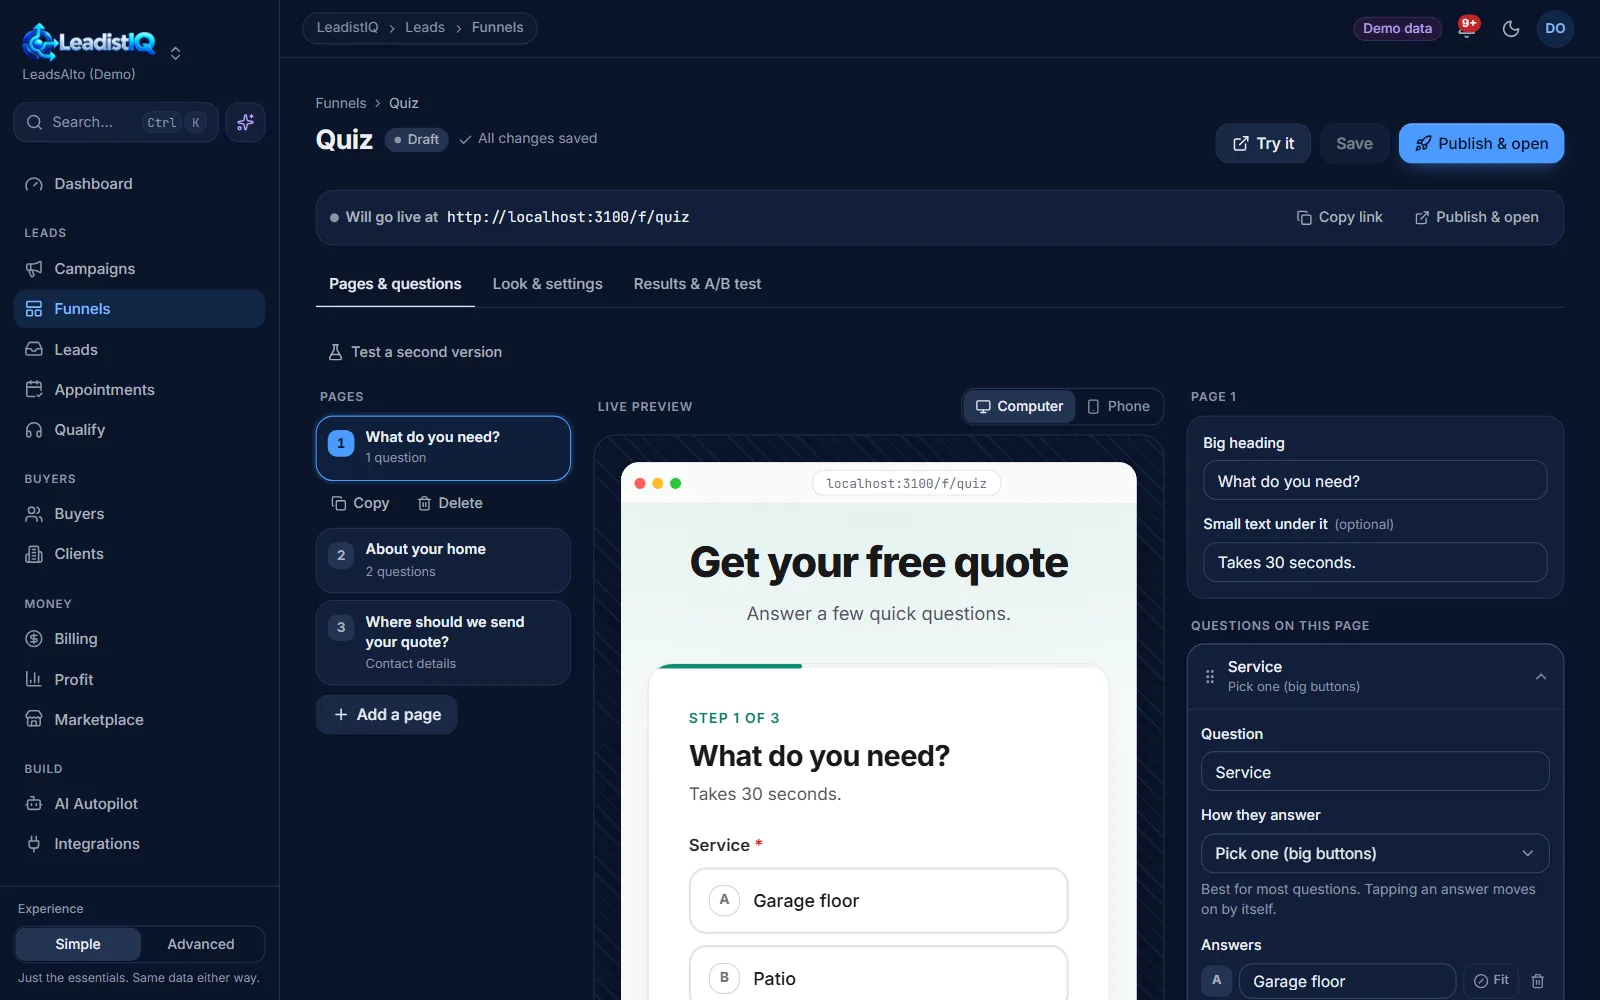Open Billing in the sidebar
The height and width of the screenshot is (1000, 1600).
click(139, 639)
